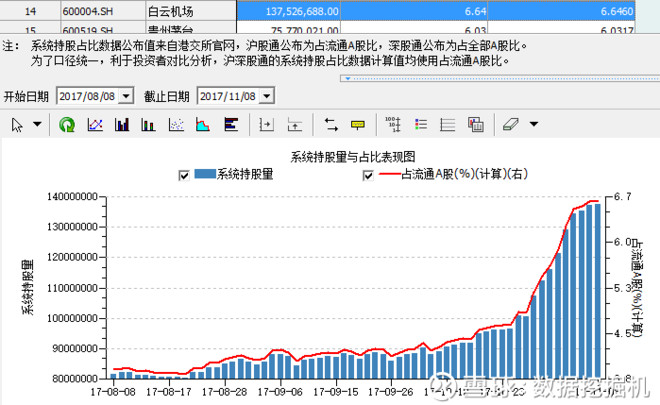Click the horizontal axis fit icon
Screen dimensions: 660x405
[x=266, y=125]
